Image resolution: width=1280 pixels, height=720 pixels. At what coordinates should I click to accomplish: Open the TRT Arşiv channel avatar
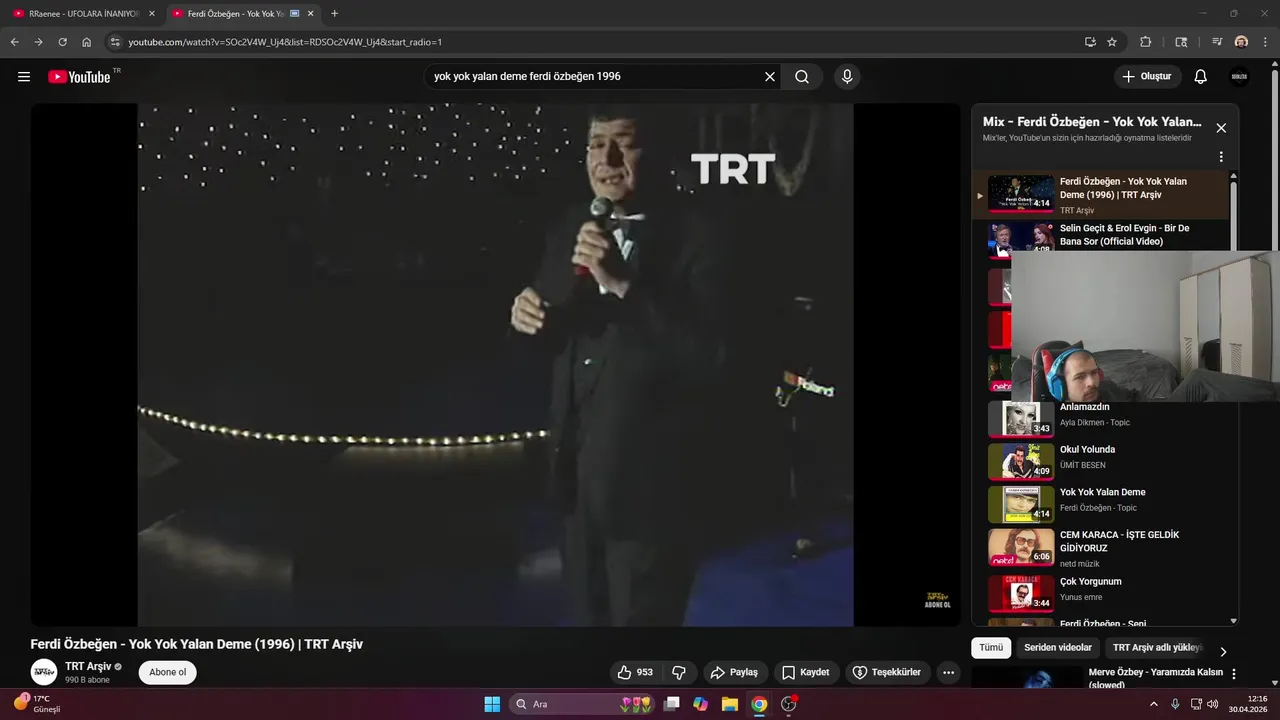tap(44, 672)
